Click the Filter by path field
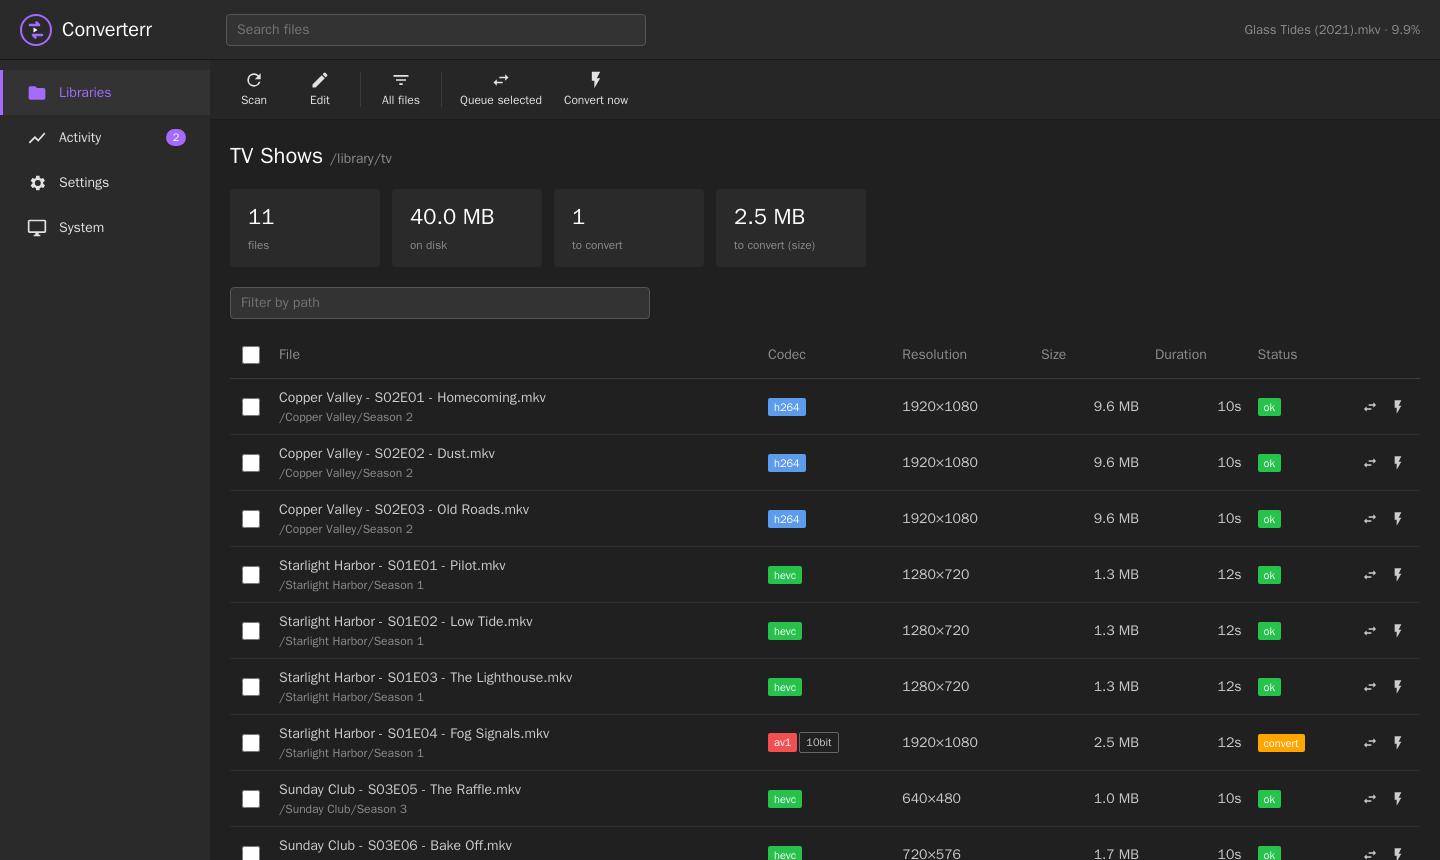 click(440, 303)
